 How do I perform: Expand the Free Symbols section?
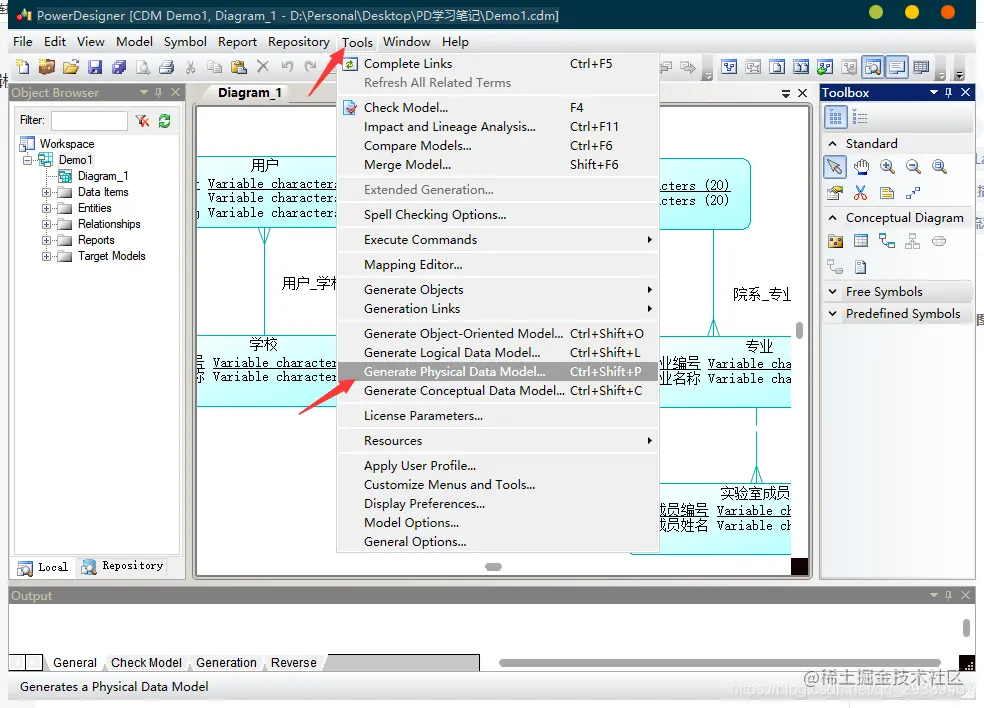click(832, 292)
